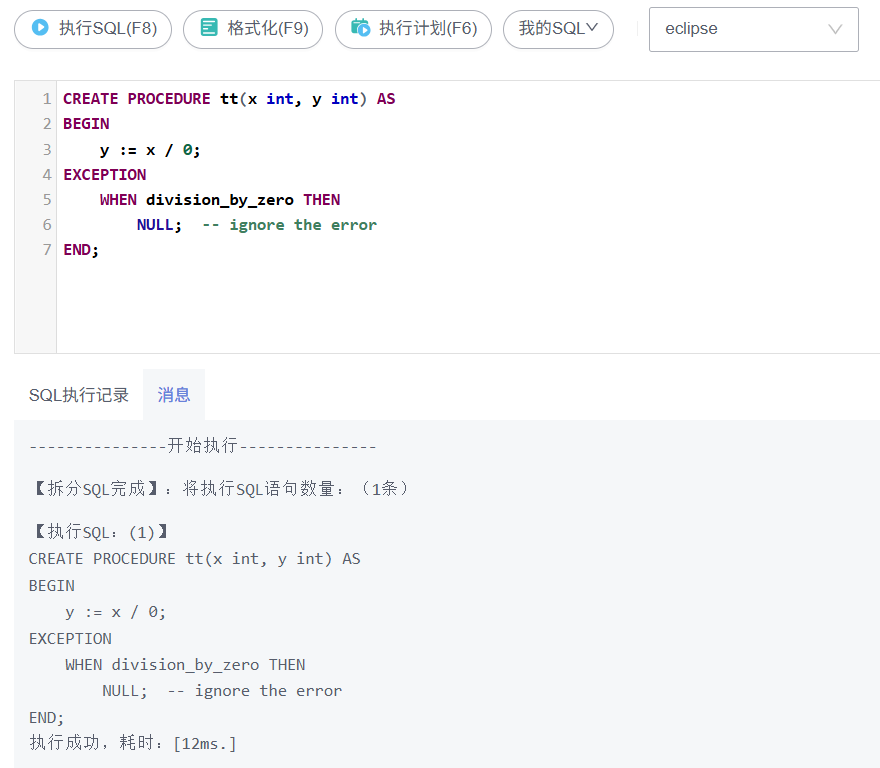Click line number 5 in editor gutter
The height and width of the screenshot is (768, 880).
coord(47,200)
